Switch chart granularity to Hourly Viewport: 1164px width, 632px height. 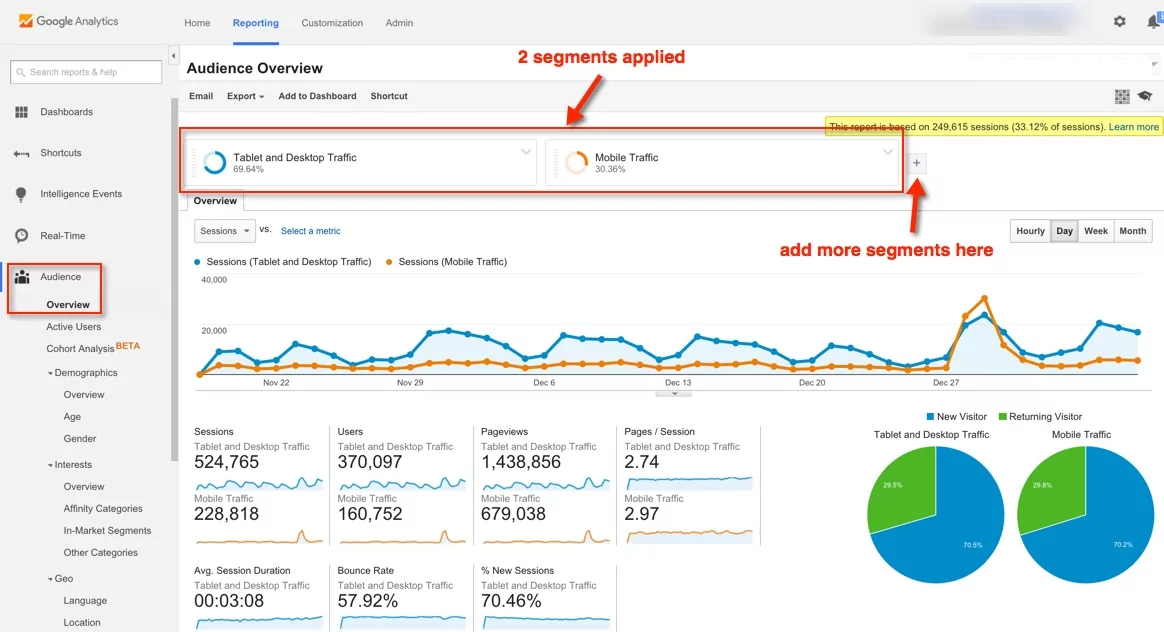[x=1030, y=230]
